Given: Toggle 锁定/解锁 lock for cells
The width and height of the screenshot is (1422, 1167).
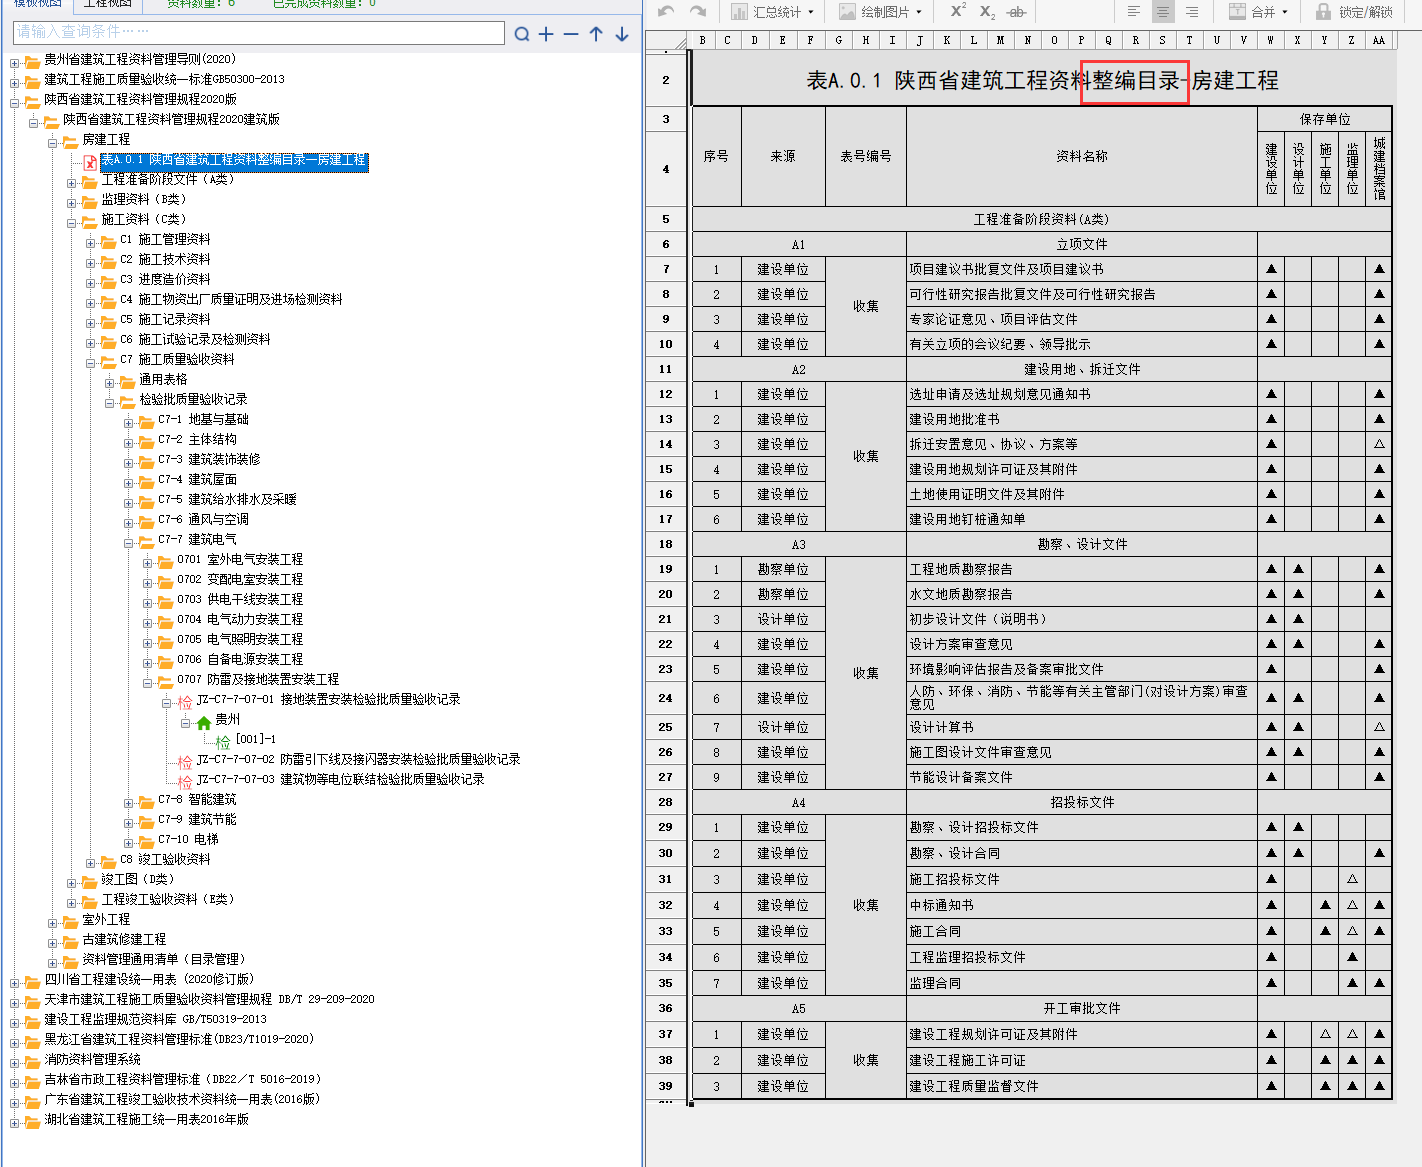Looking at the screenshot, I should (1354, 12).
